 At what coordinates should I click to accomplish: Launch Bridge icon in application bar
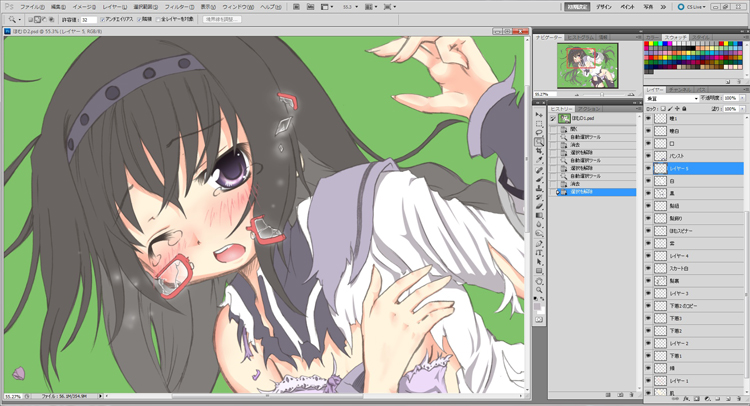(x=297, y=7)
